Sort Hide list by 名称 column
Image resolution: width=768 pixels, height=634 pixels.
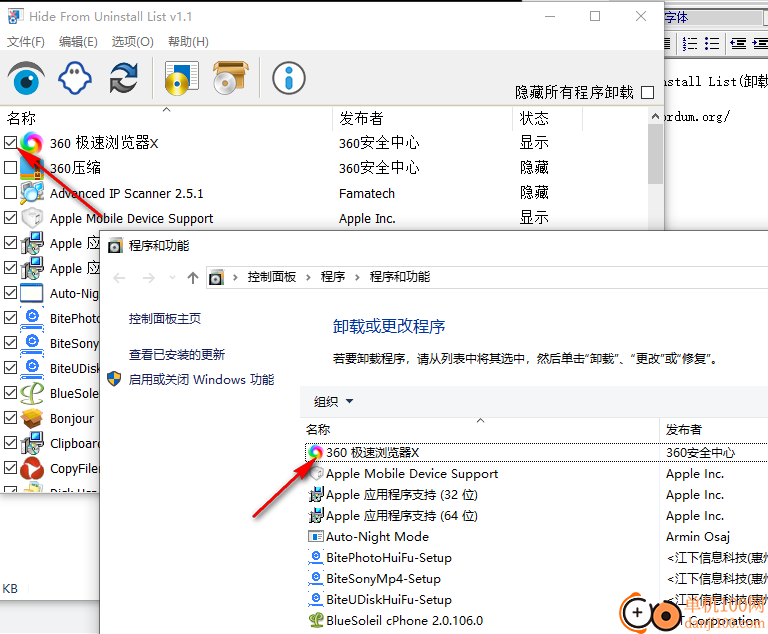(167, 118)
